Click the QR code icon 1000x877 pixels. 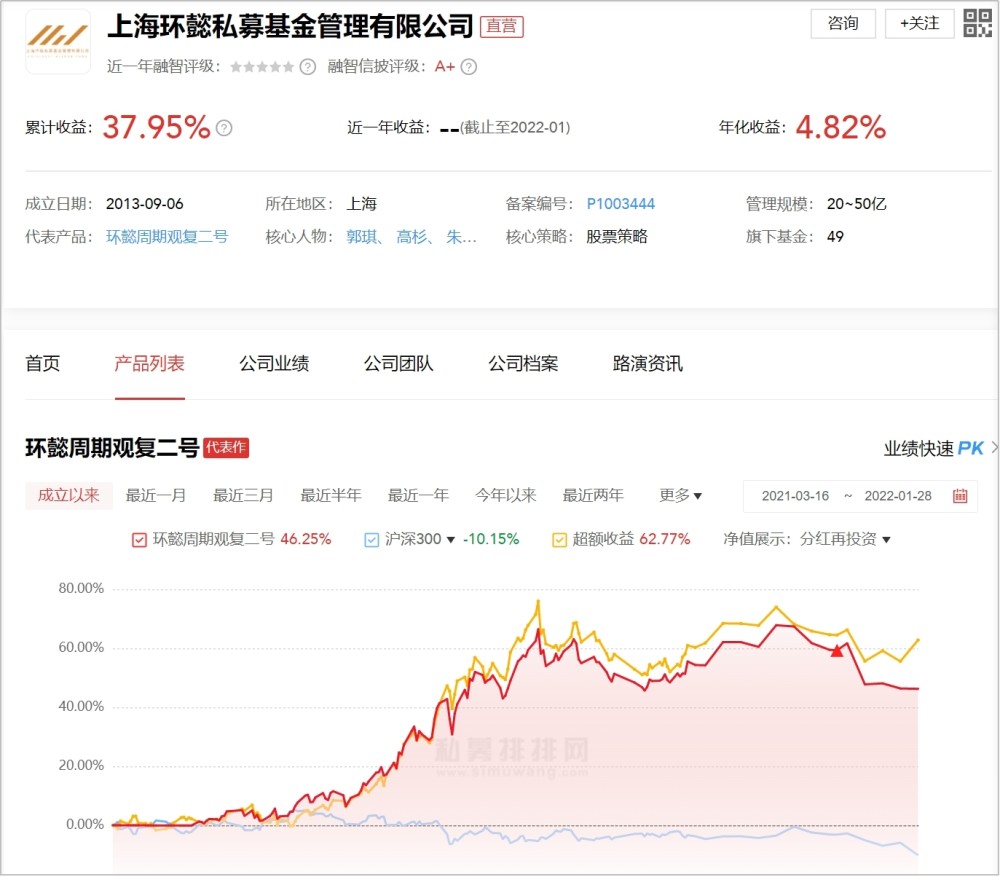pos(977,23)
